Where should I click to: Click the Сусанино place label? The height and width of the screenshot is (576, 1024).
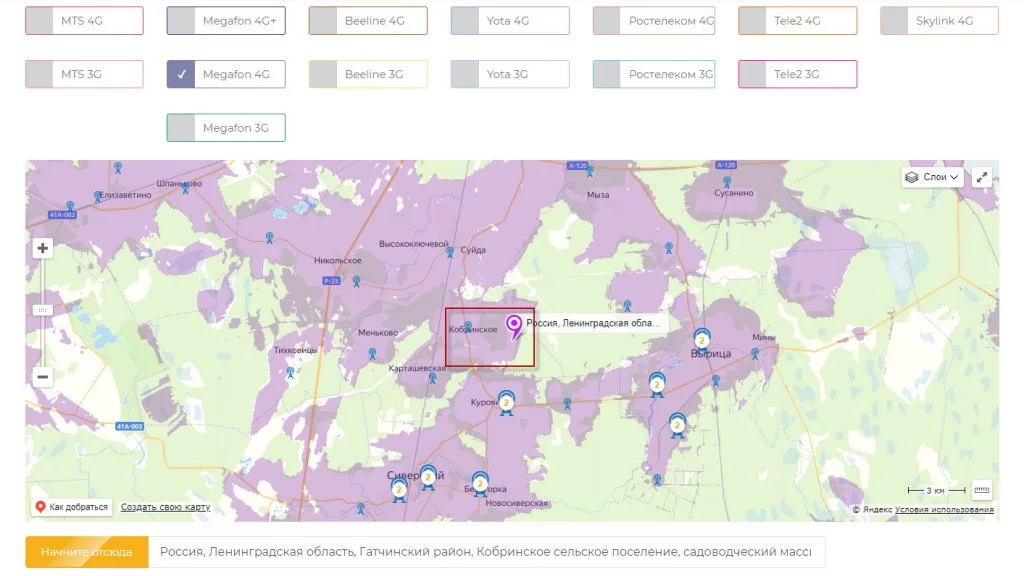tap(734, 193)
